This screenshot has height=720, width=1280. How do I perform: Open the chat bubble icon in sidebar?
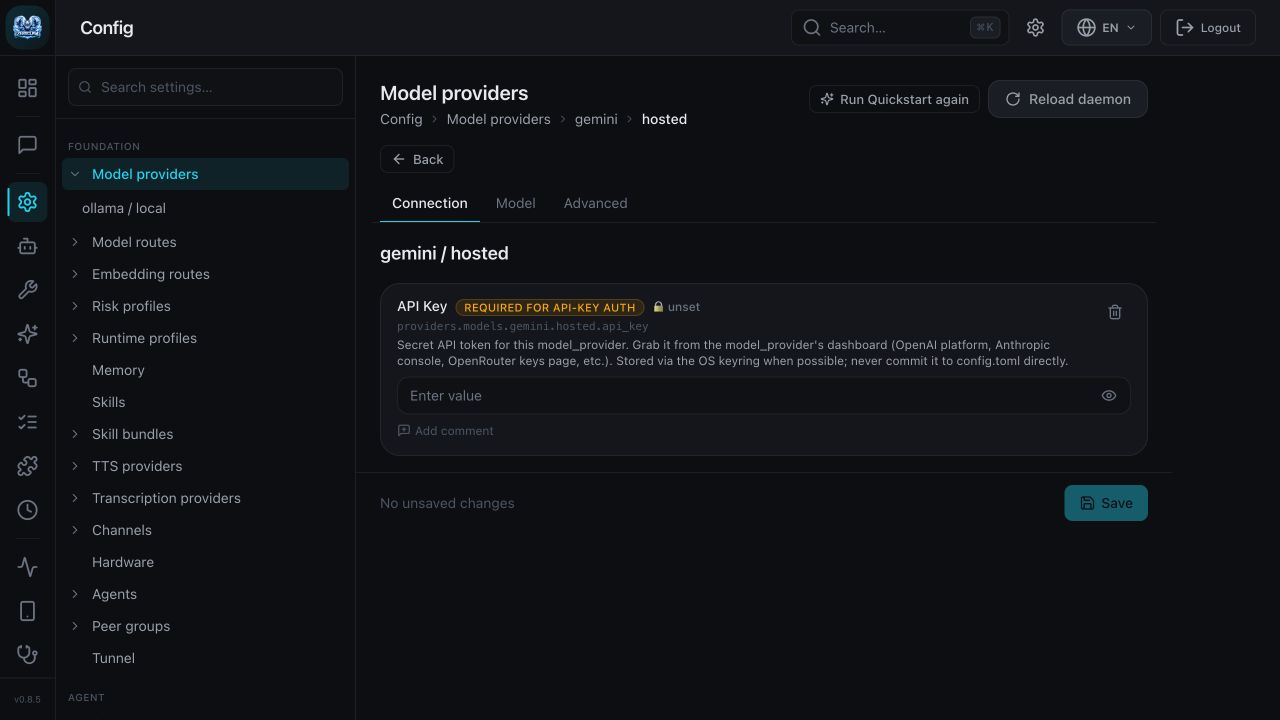click(27, 145)
